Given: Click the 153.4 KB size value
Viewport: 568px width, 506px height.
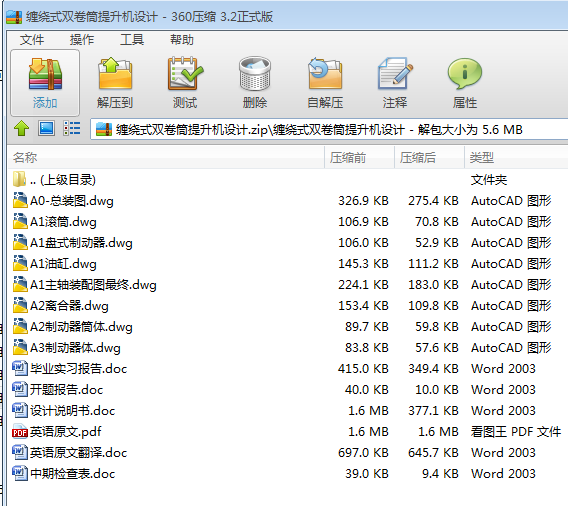Looking at the screenshot, I should tap(363, 306).
